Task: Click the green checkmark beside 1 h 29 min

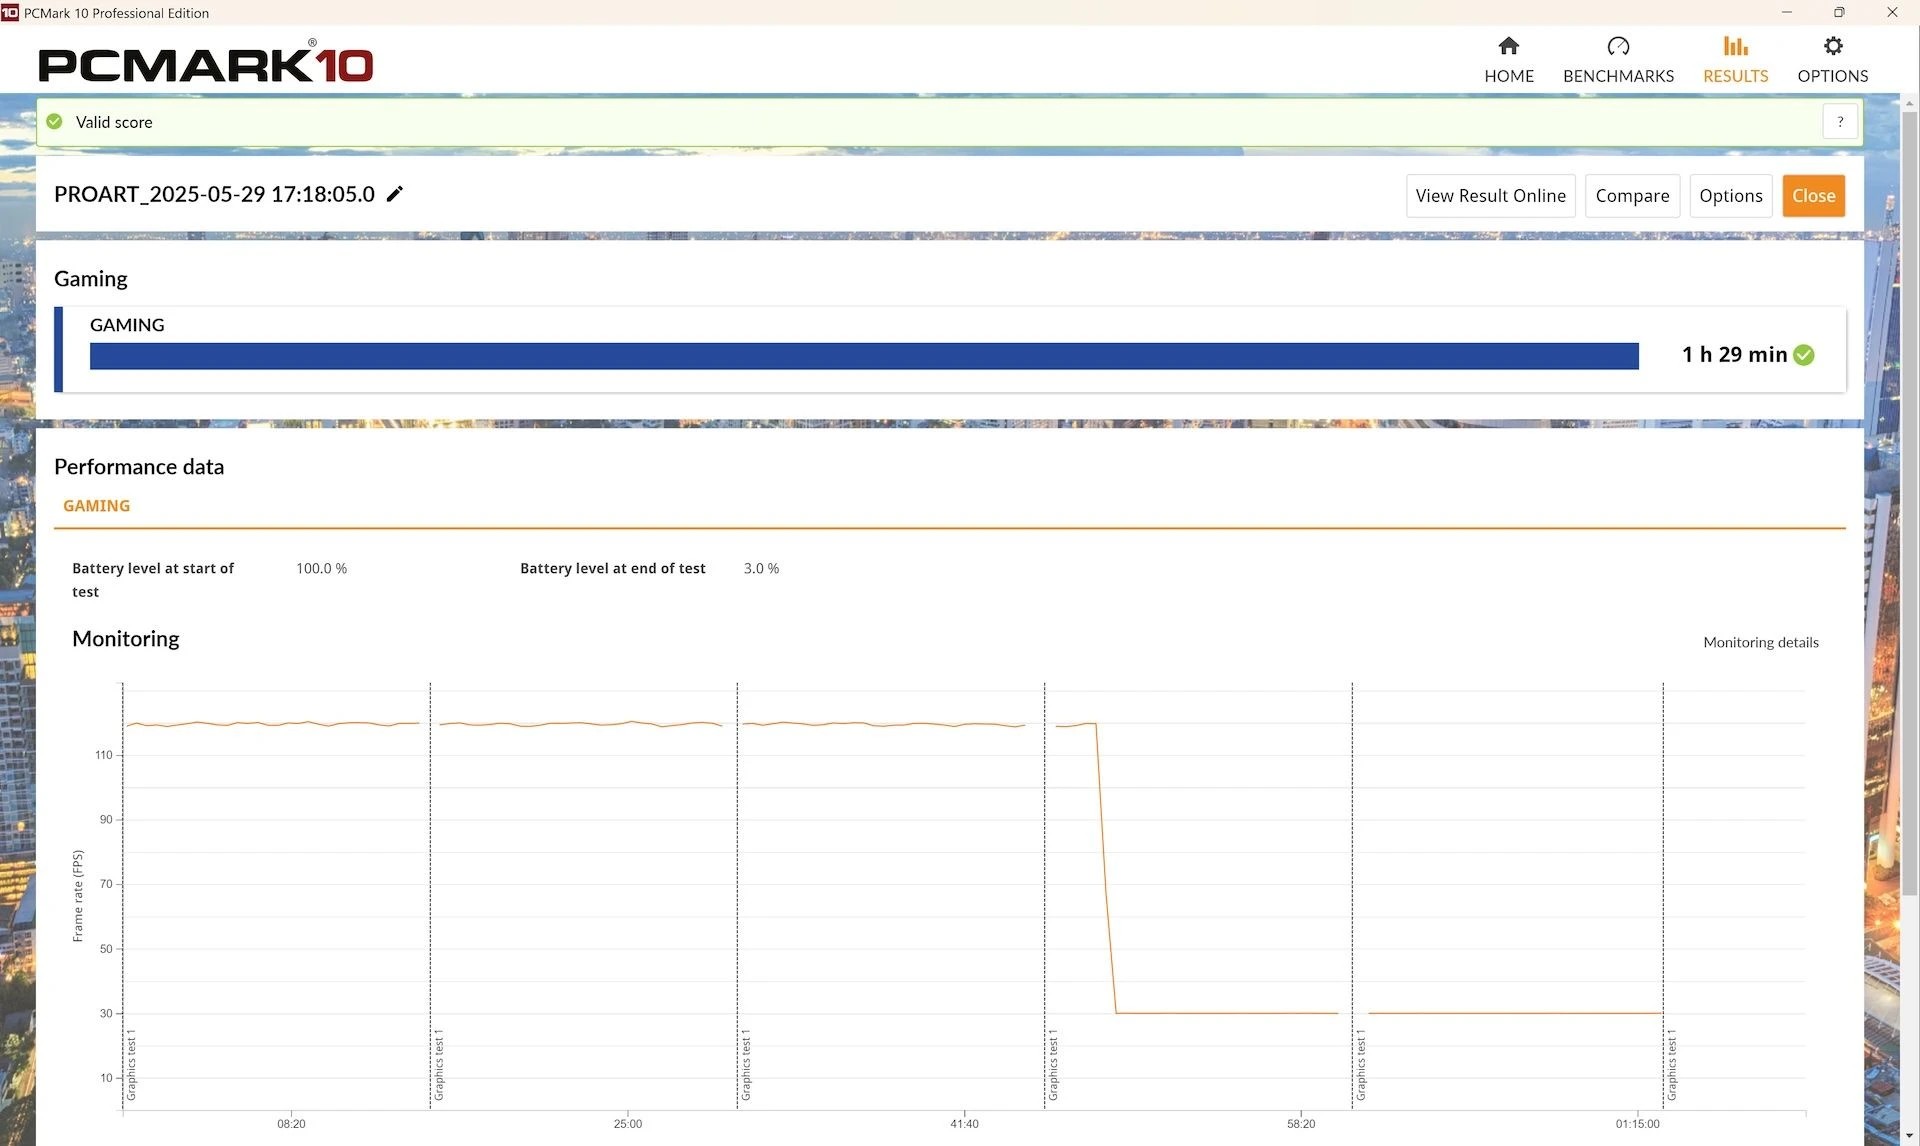Action: pos(1804,355)
